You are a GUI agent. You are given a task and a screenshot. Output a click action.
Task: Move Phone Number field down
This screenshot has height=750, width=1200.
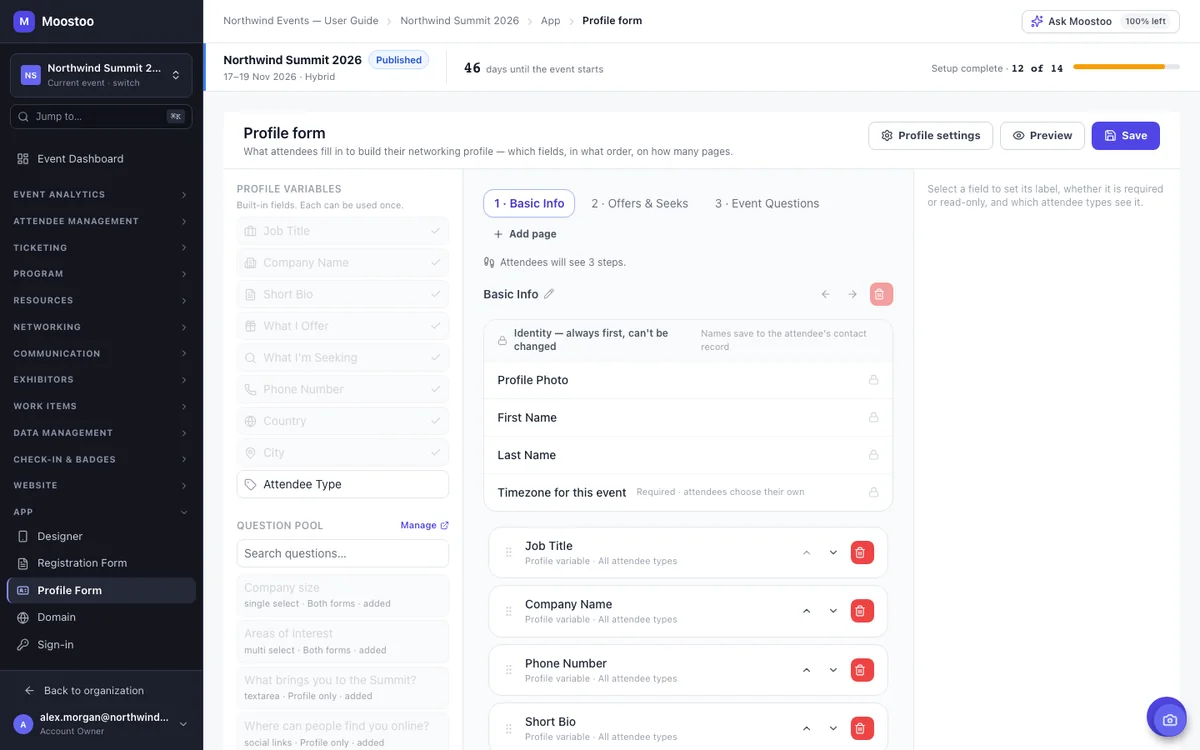click(833, 670)
